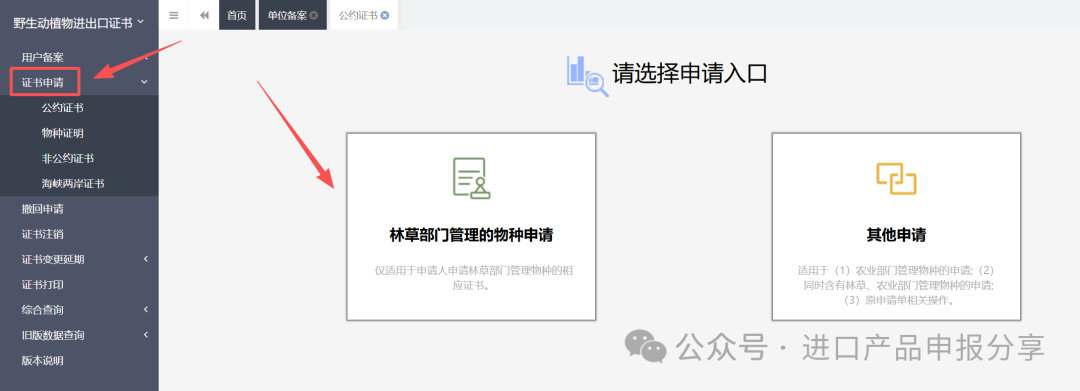The width and height of the screenshot is (1080, 391).
Task: Toggle sidebar with the hamburger menu icon
Action: coord(174,15)
